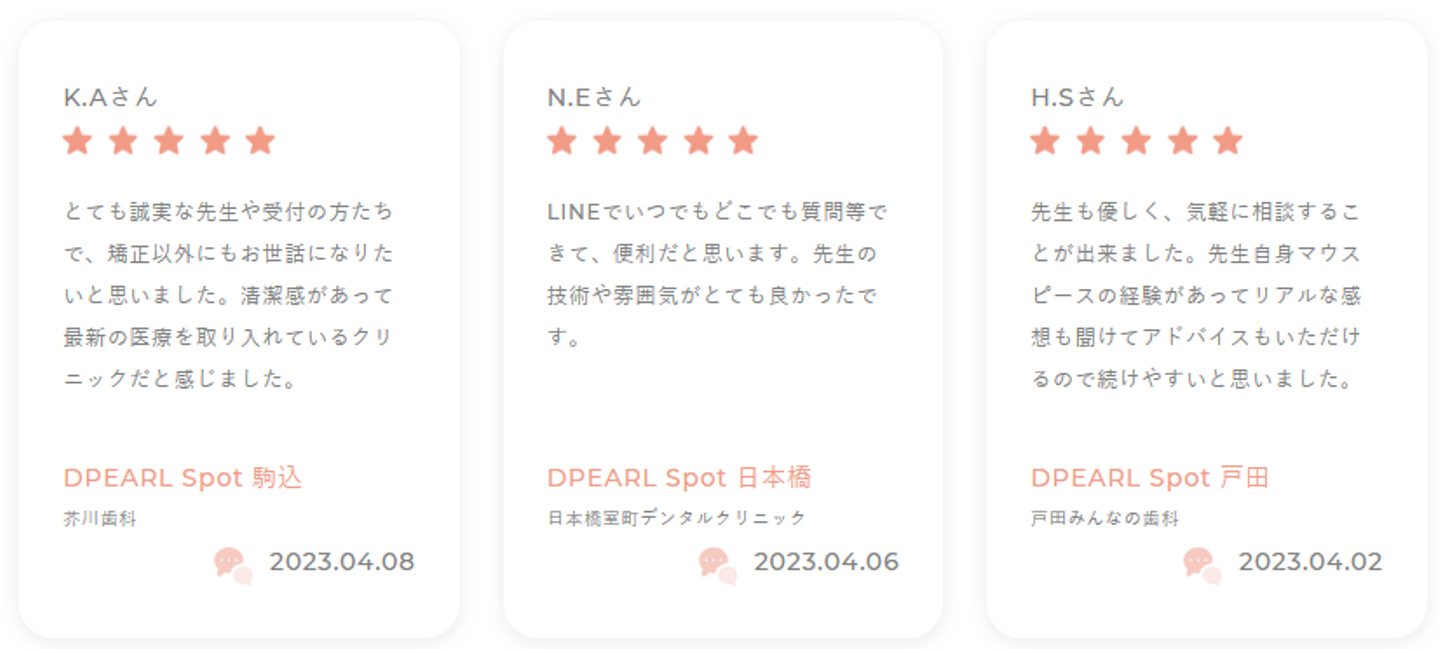Click the first star in K.Aさん's rating
This screenshot has width=1440, height=649.
tap(77, 141)
